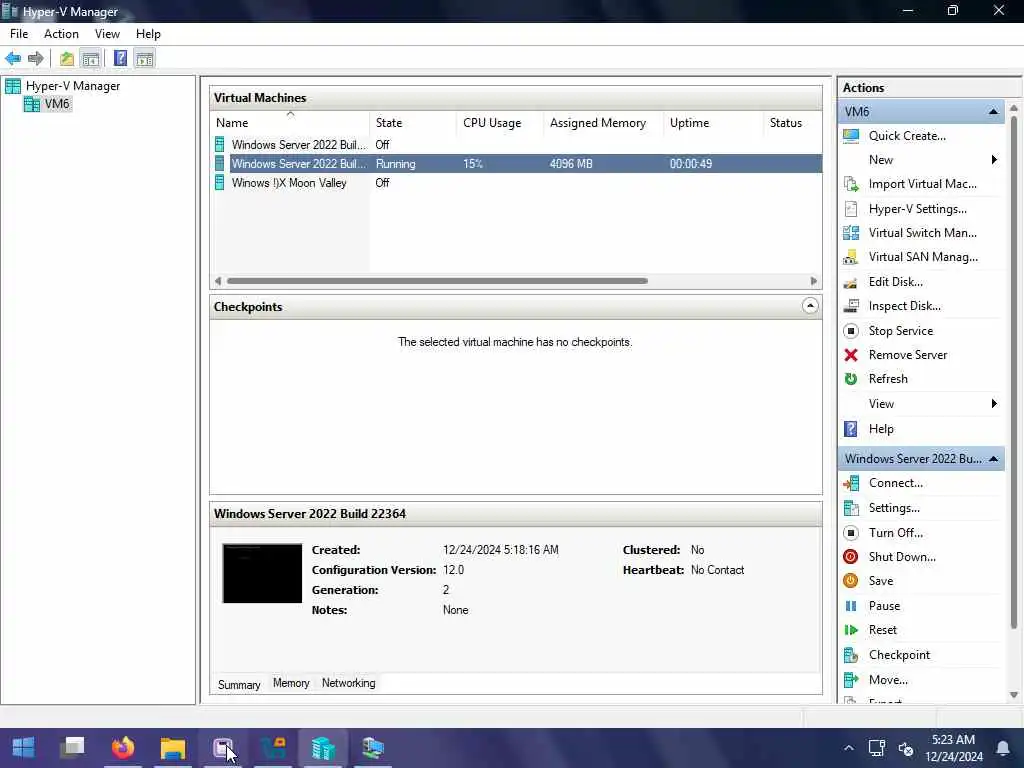Screen dimensions: 1024x768
Task: Click the orange Save icon
Action: pos(851,581)
